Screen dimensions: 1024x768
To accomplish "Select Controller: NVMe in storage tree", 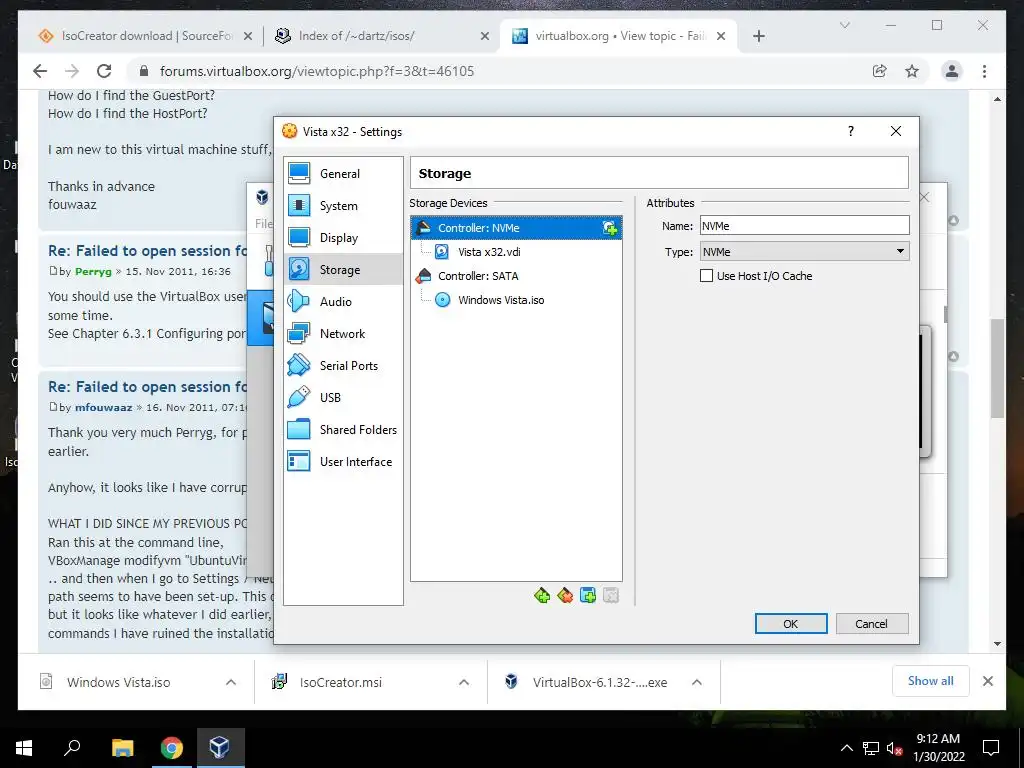I will pyautogui.click(x=516, y=228).
